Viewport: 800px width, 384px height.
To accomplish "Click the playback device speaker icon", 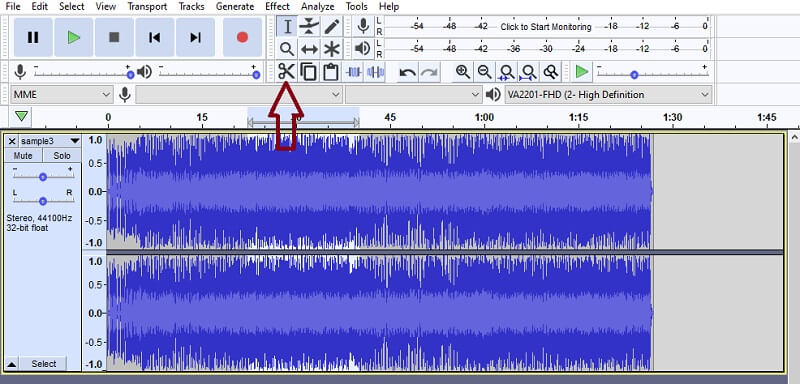I will [492, 94].
